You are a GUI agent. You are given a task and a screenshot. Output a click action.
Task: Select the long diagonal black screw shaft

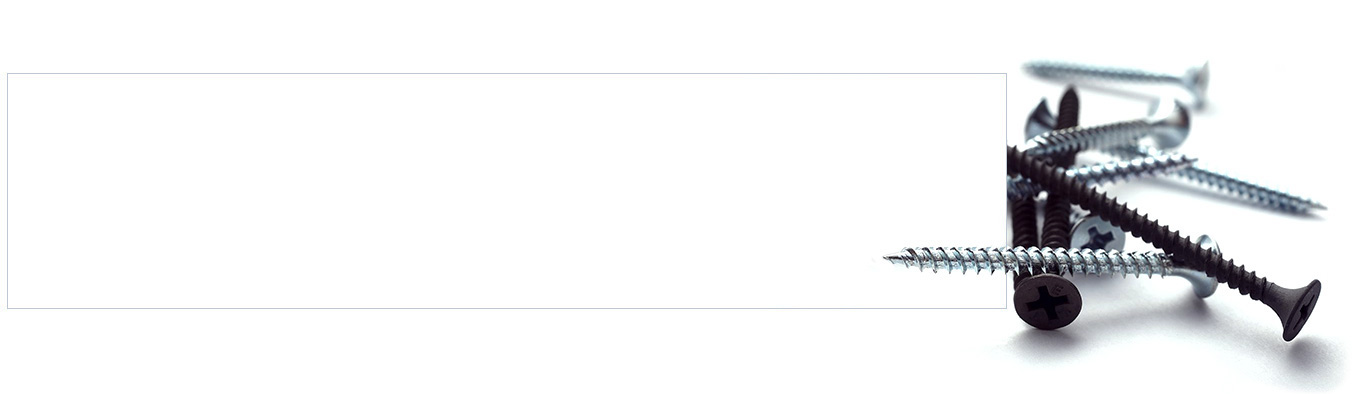tap(1140, 222)
